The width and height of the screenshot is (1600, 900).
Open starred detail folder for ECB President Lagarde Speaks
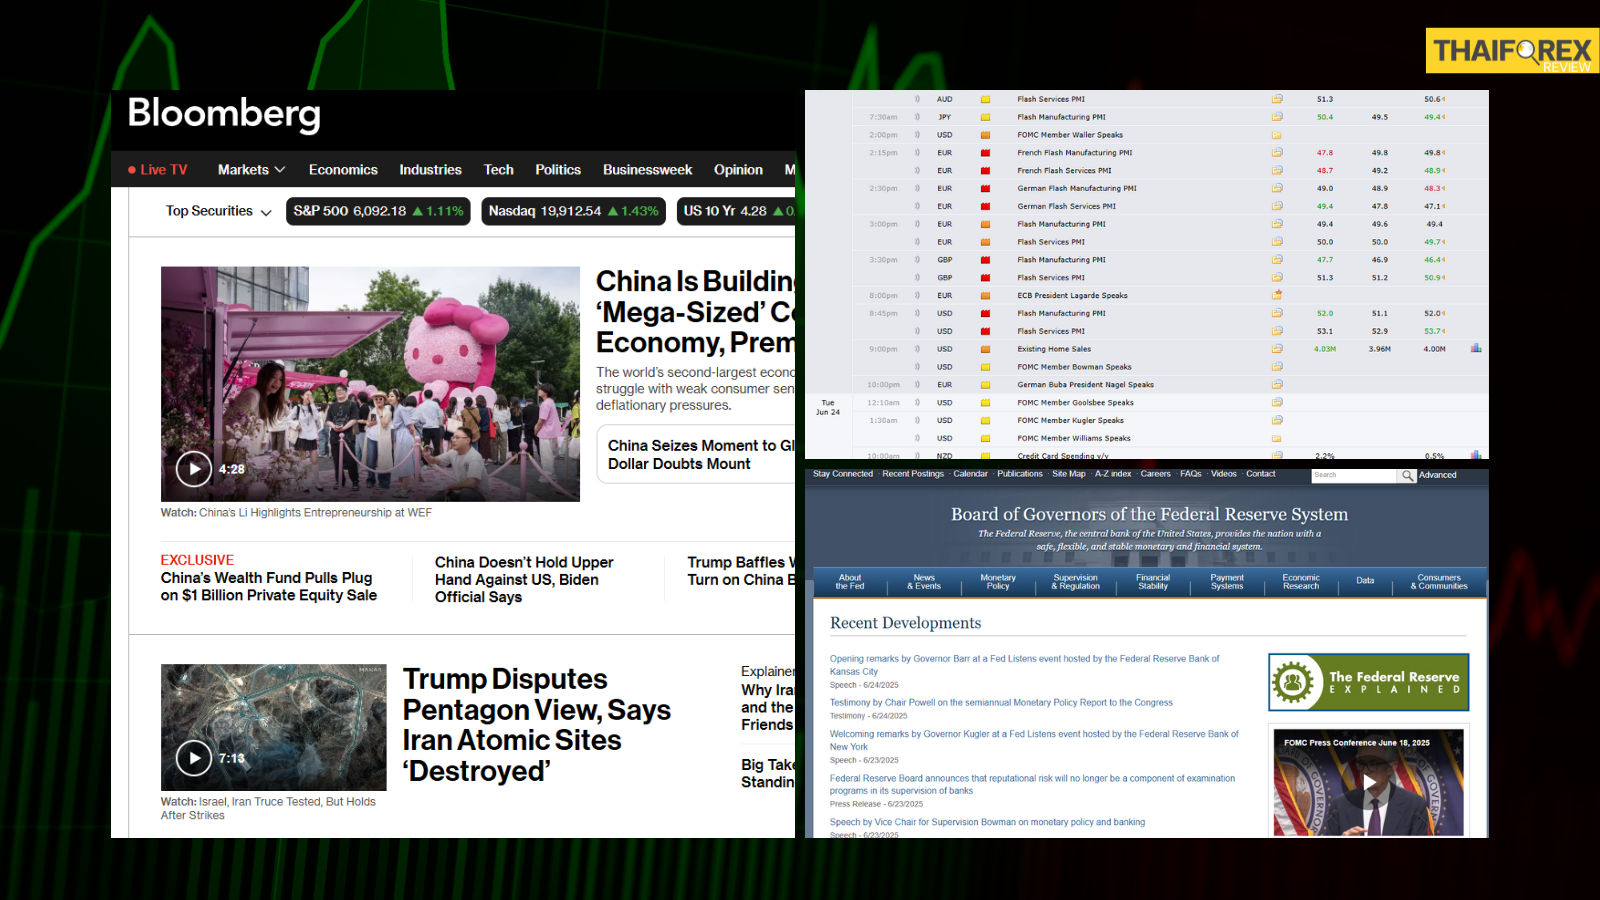point(1277,295)
